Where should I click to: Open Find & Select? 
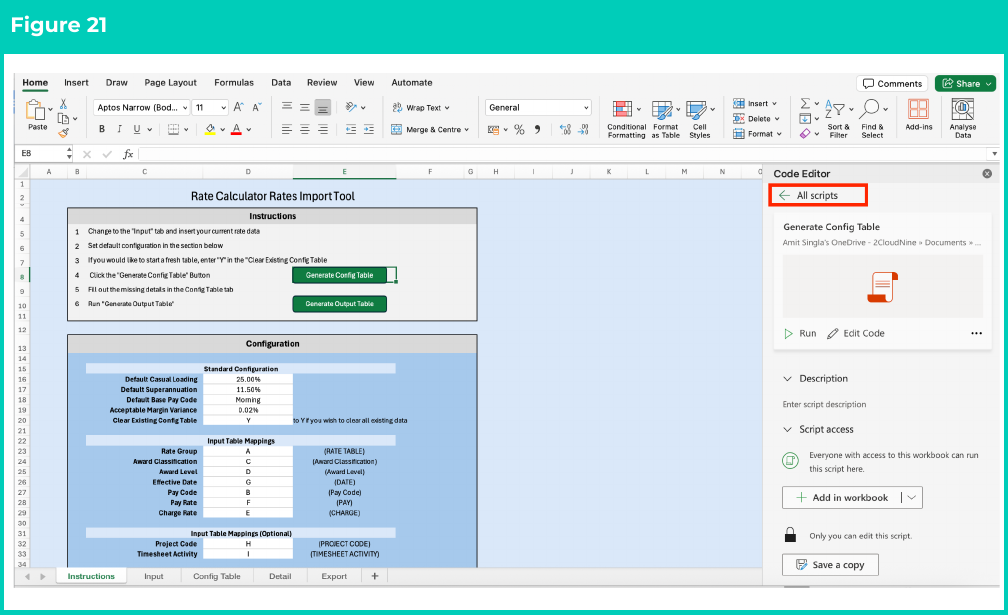[872, 119]
